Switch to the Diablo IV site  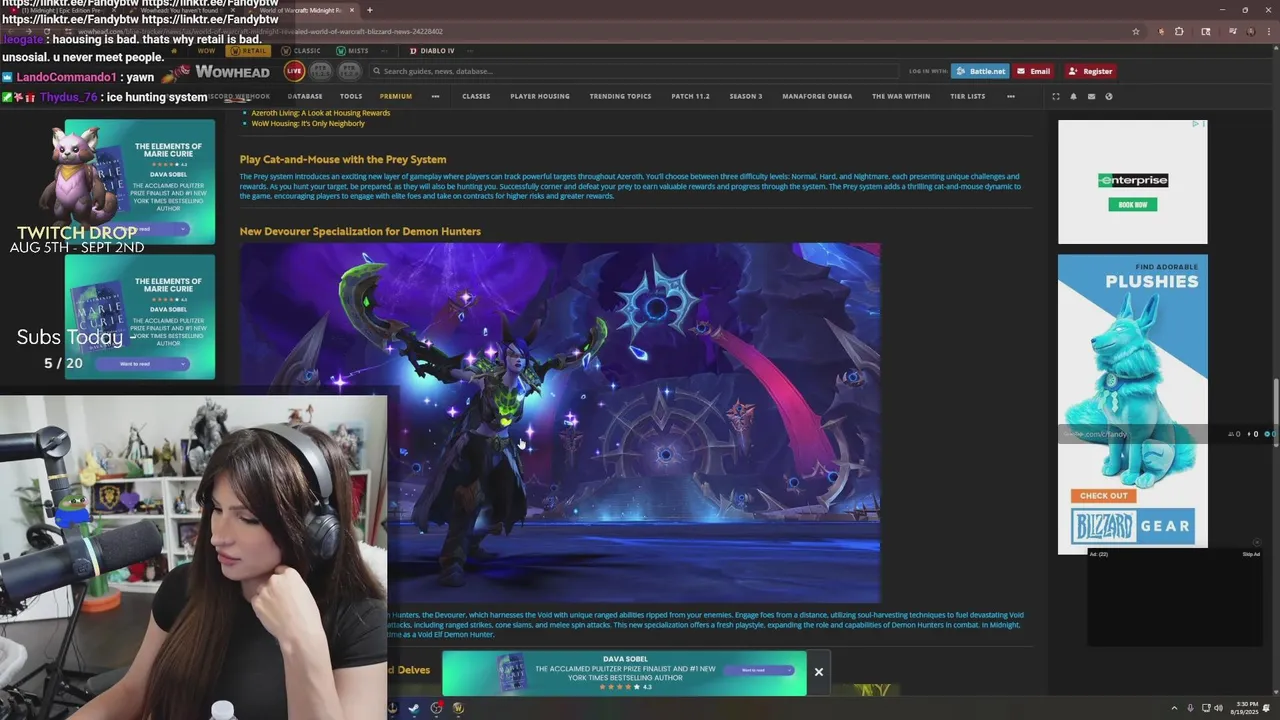(431, 51)
